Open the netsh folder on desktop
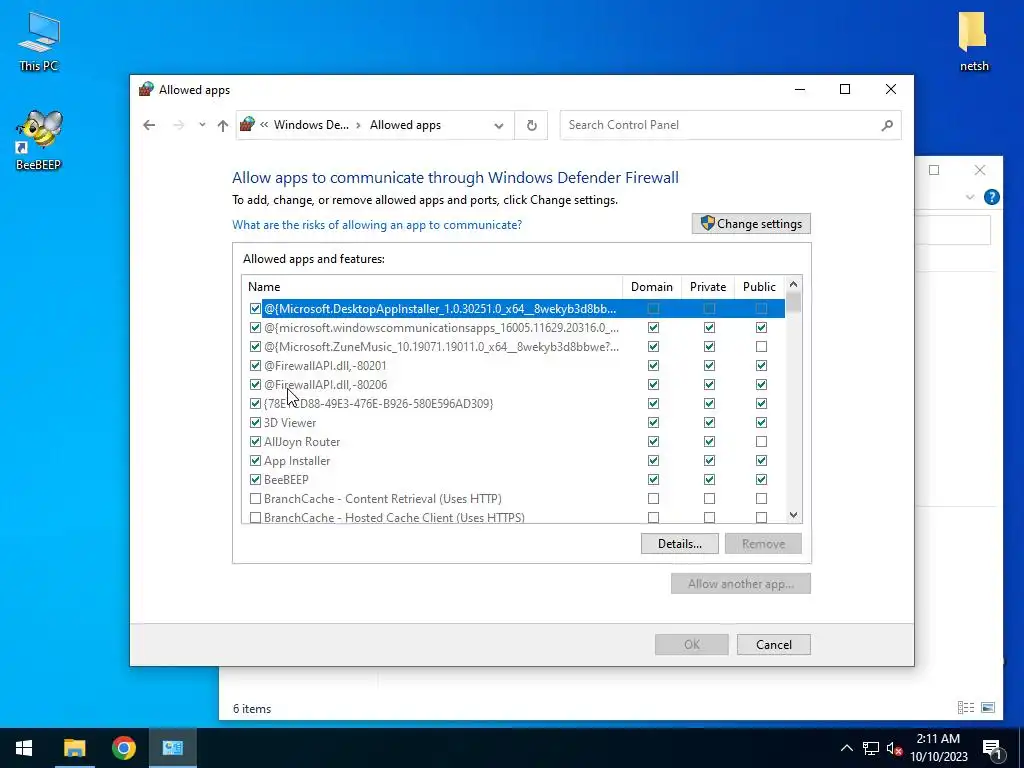Screen dimensions: 1024x768 click(974, 42)
